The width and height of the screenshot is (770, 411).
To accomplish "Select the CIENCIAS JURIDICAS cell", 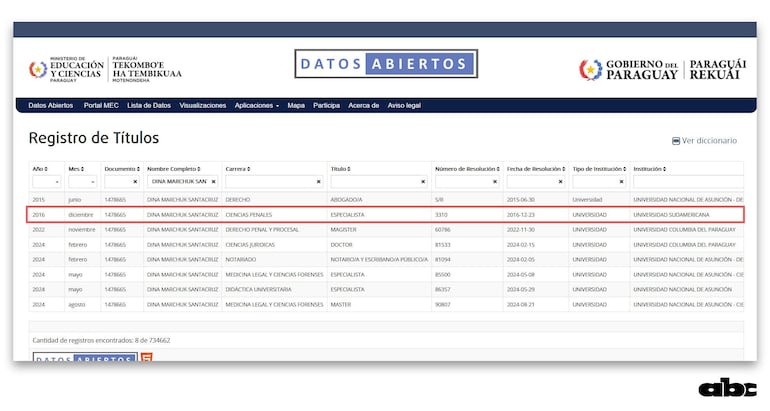I will coord(250,245).
